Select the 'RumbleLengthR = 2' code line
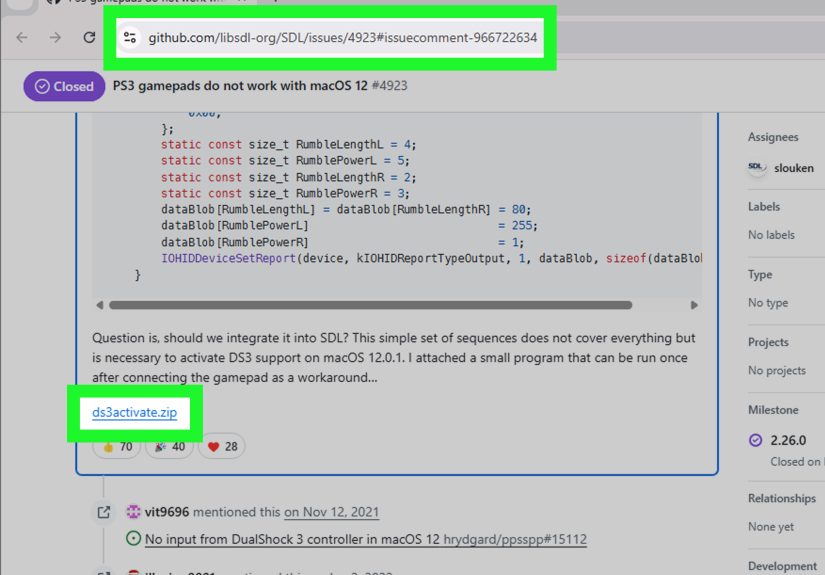Screen dimensions: 825x575 (x=288, y=177)
